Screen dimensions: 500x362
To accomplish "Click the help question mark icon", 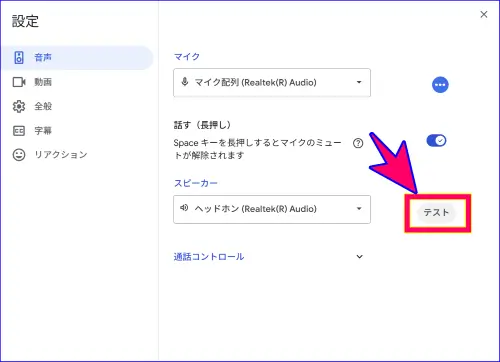I will pyautogui.click(x=358, y=143).
